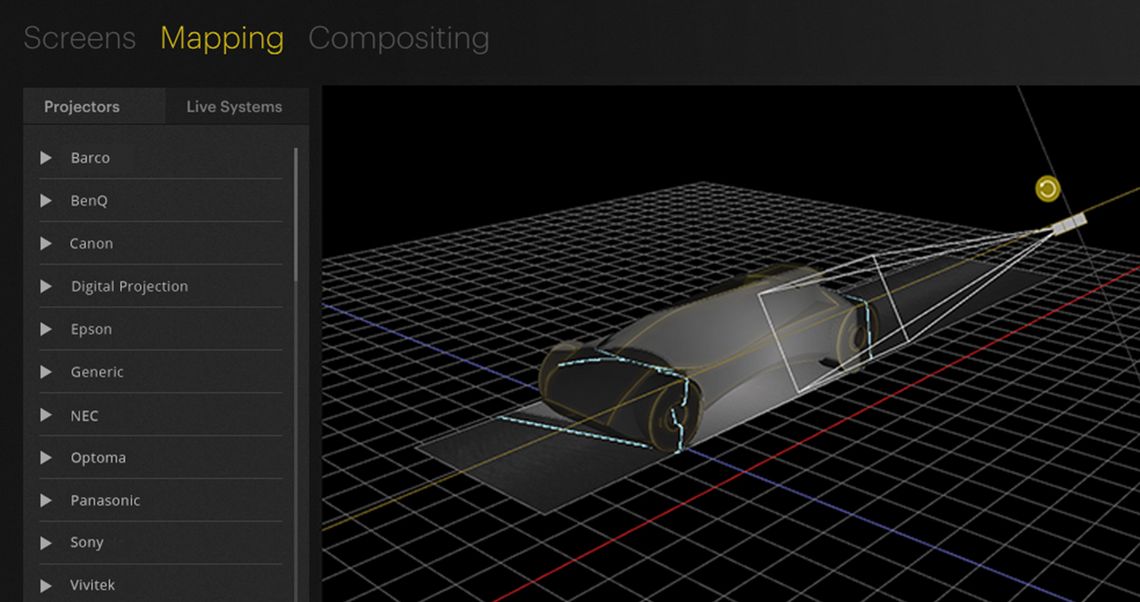The height and width of the screenshot is (602, 1140).
Task: Expand the Barco projector group
Action: [46, 158]
